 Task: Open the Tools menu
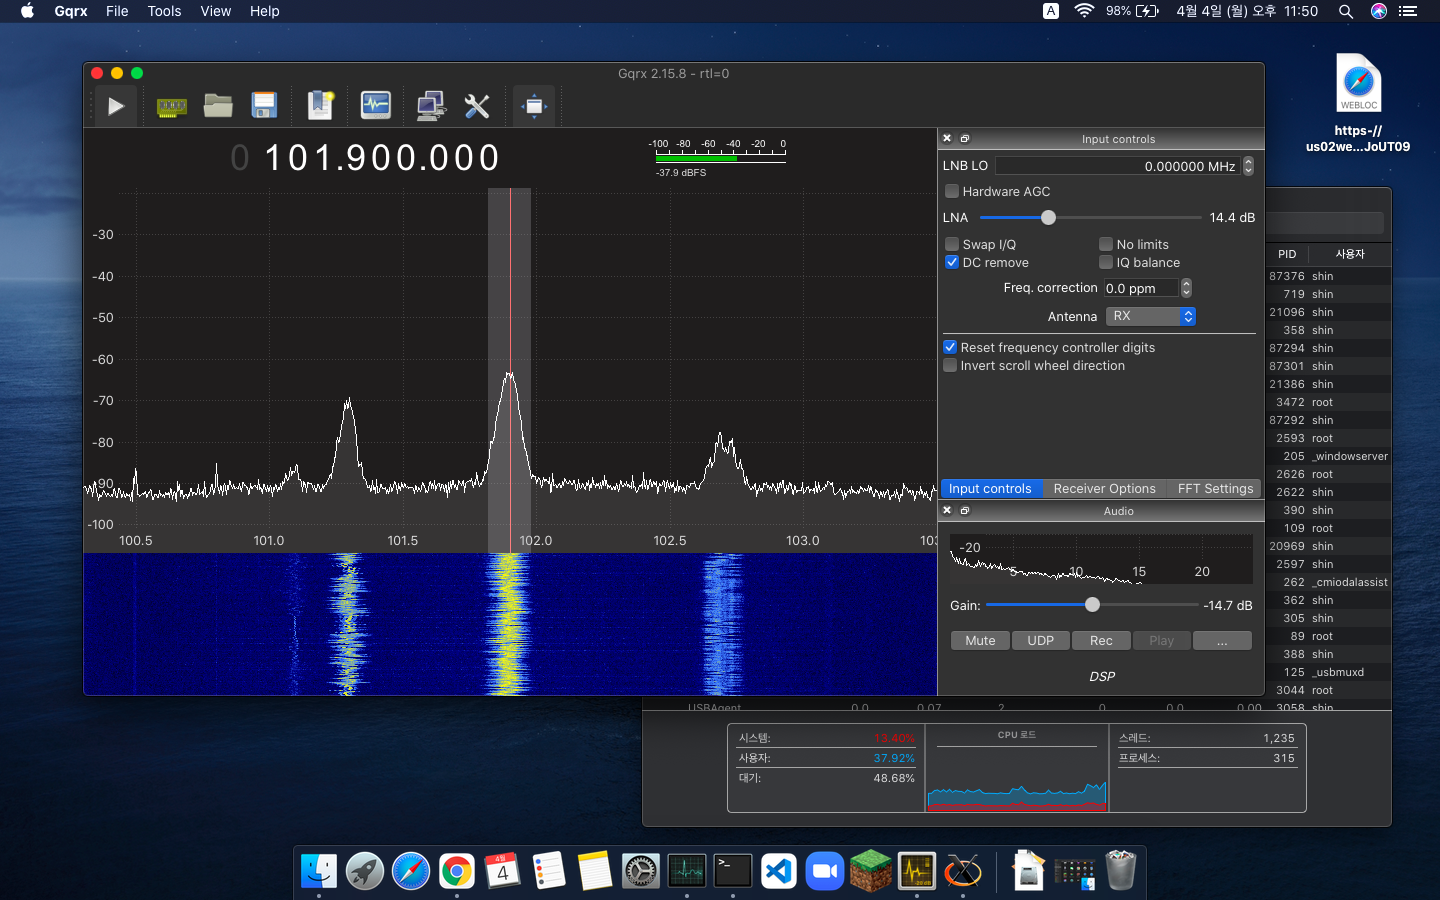click(x=164, y=11)
